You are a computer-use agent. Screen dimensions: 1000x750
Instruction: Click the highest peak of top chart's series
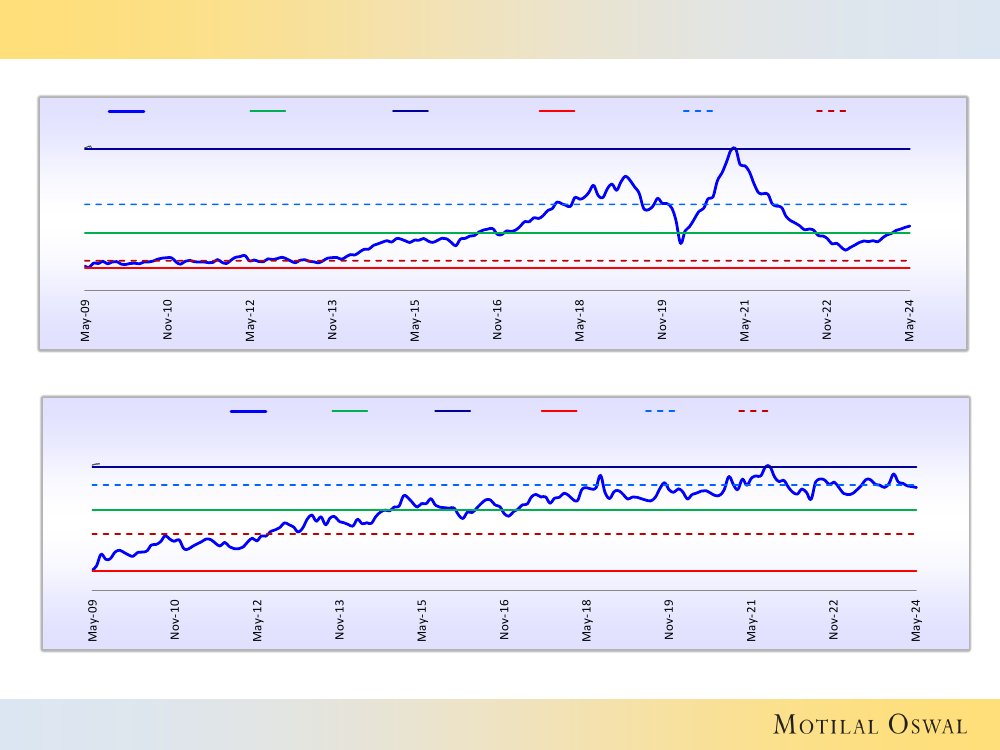pos(733,148)
